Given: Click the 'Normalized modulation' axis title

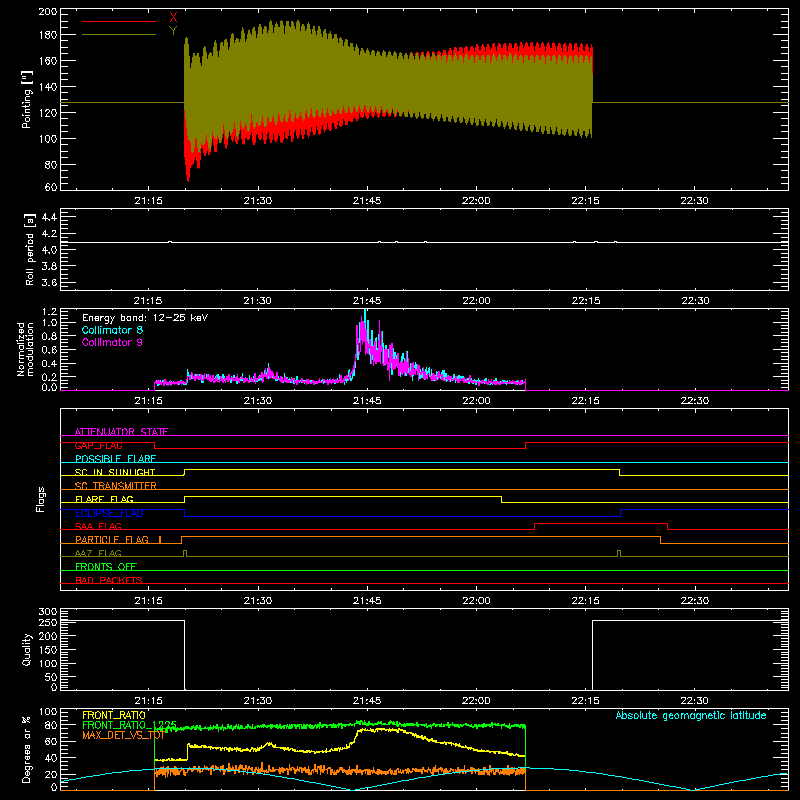Looking at the screenshot, I should pyautogui.click(x=25, y=349).
